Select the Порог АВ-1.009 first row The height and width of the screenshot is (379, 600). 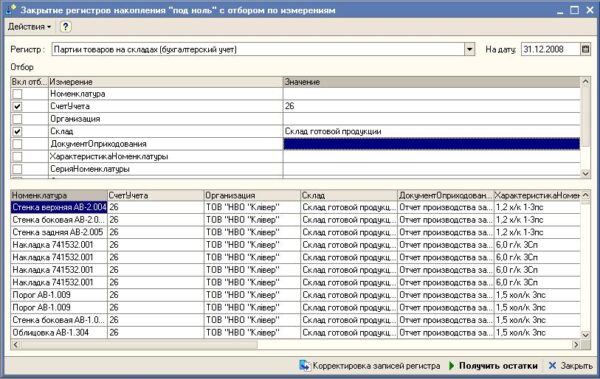[x=59, y=295]
